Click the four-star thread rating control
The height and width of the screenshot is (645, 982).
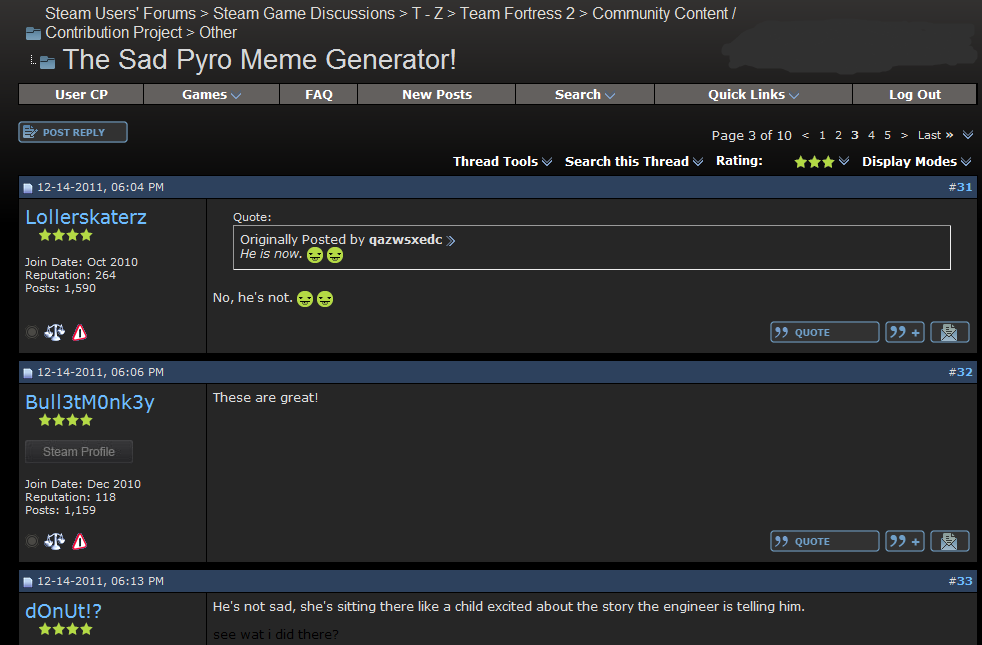(820, 160)
